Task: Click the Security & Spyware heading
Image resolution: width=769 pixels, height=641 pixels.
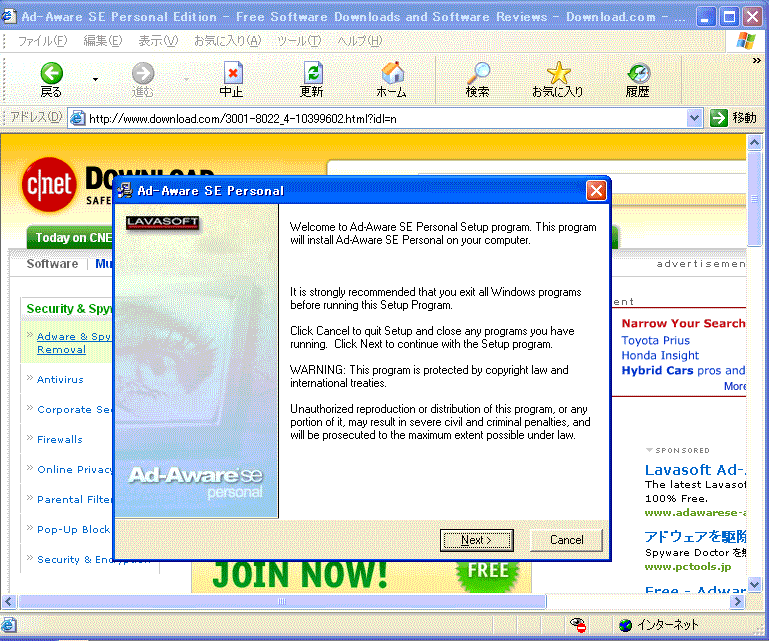Action: [69, 308]
